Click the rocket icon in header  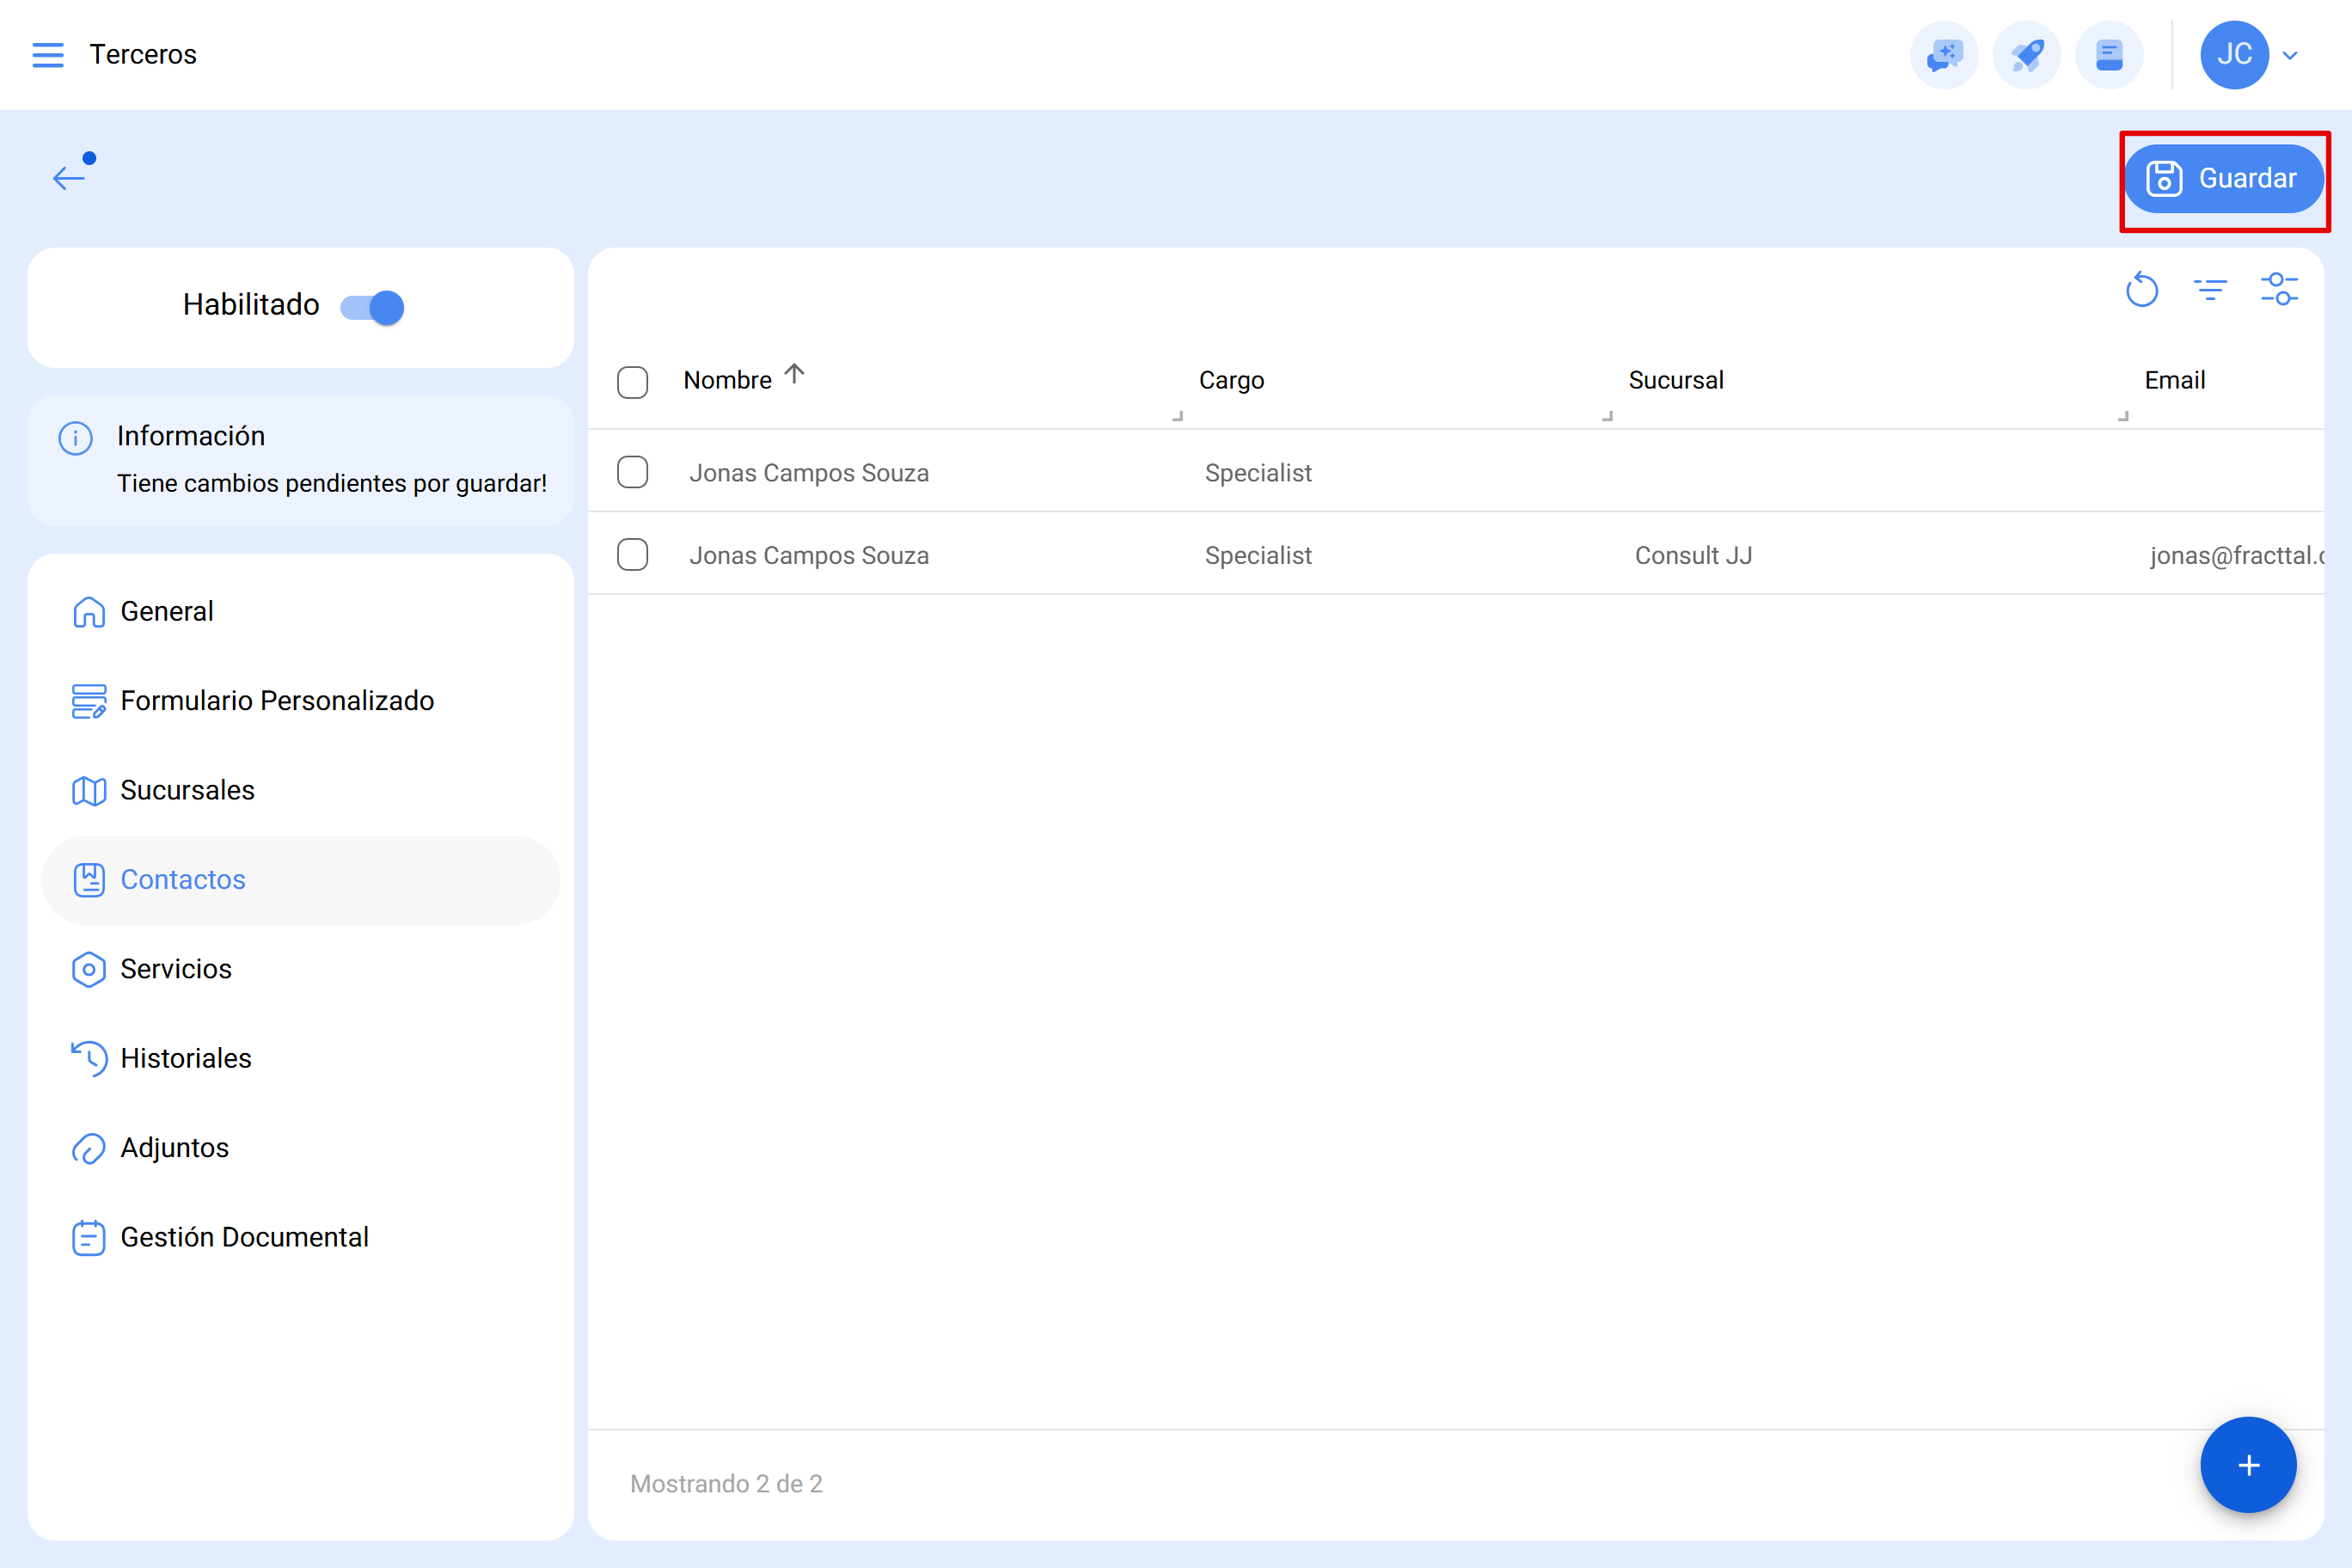click(x=2027, y=55)
